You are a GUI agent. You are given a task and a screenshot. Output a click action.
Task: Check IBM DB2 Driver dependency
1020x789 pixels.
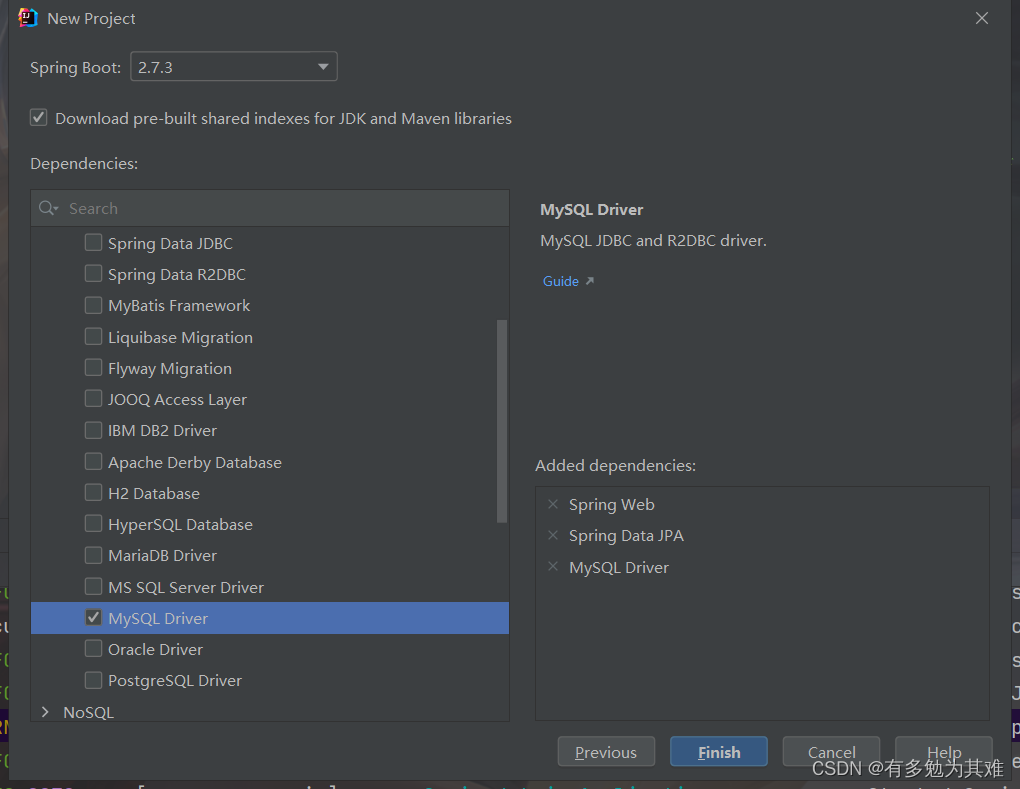click(93, 430)
